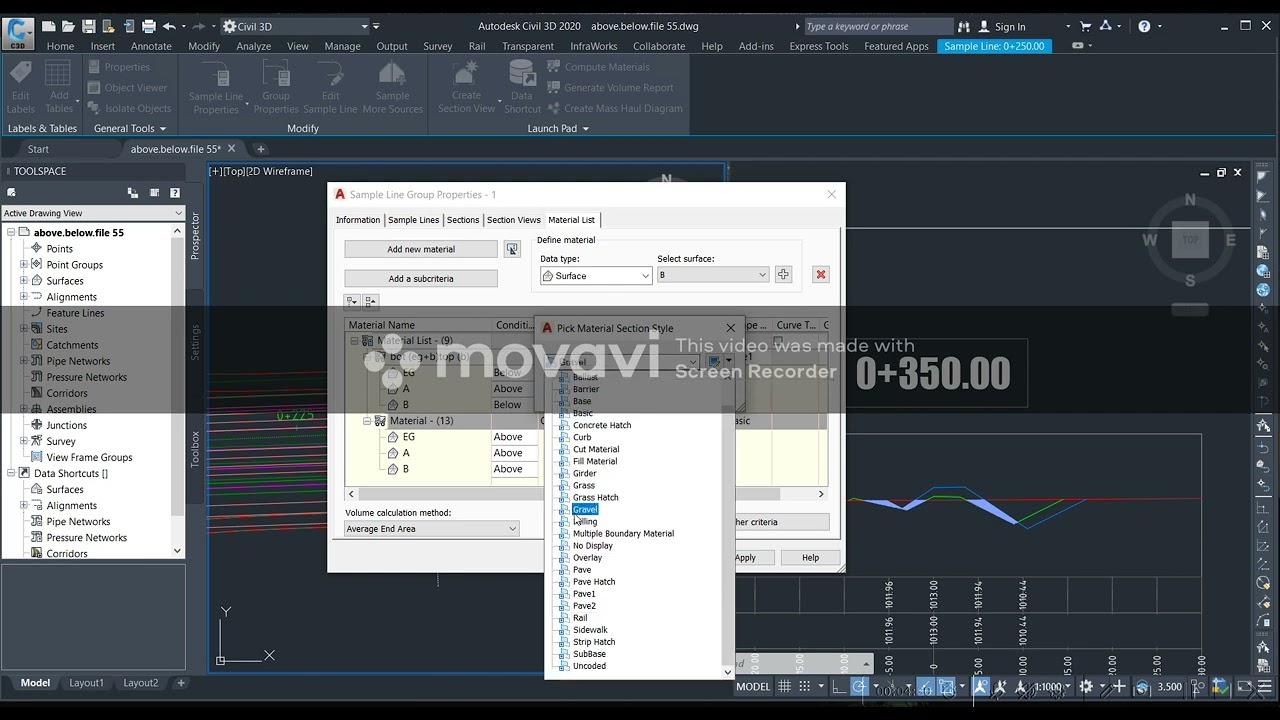Select the Corridors node in Prospector
Image resolution: width=1280 pixels, height=720 pixels.
[67, 393]
